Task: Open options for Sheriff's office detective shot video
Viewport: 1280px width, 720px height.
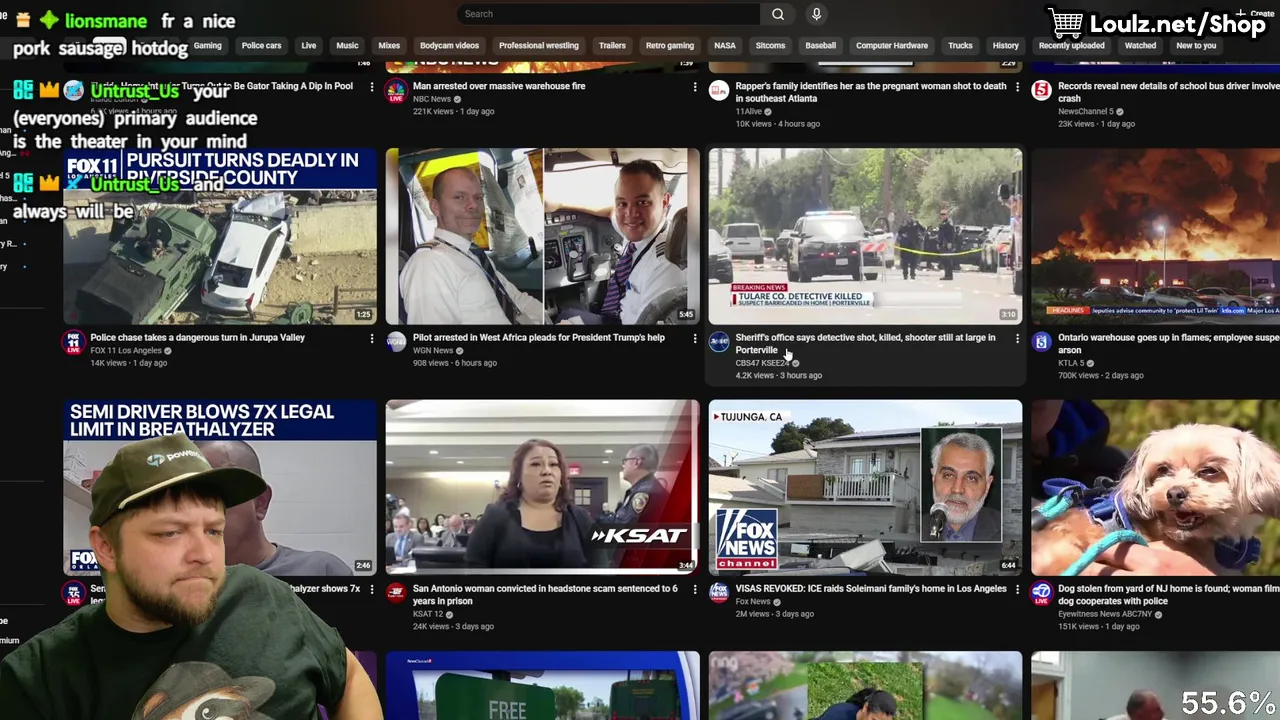Action: tap(1017, 338)
